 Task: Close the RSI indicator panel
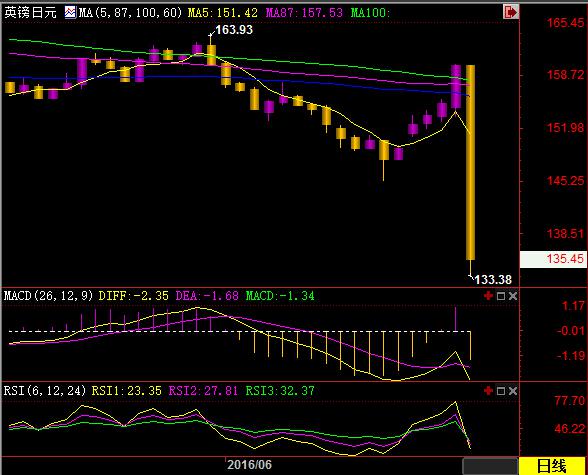[x=513, y=391]
